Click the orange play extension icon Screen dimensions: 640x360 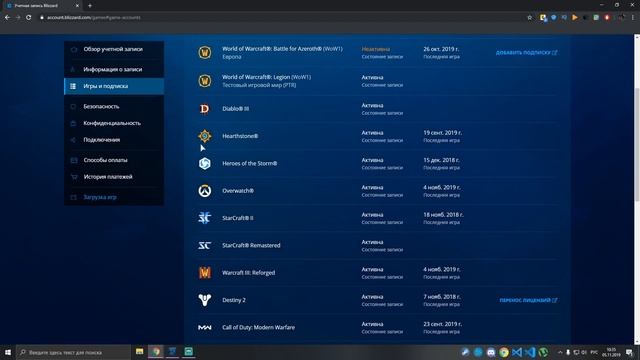click(575, 18)
